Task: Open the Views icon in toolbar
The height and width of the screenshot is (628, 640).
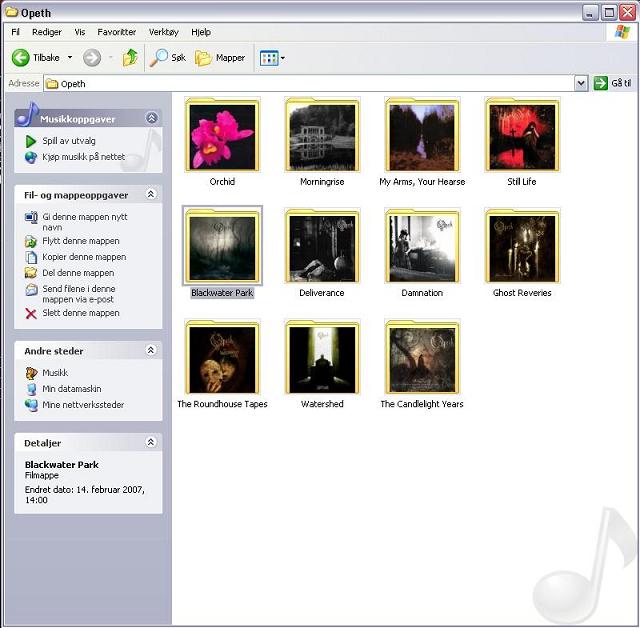Action: [269, 58]
